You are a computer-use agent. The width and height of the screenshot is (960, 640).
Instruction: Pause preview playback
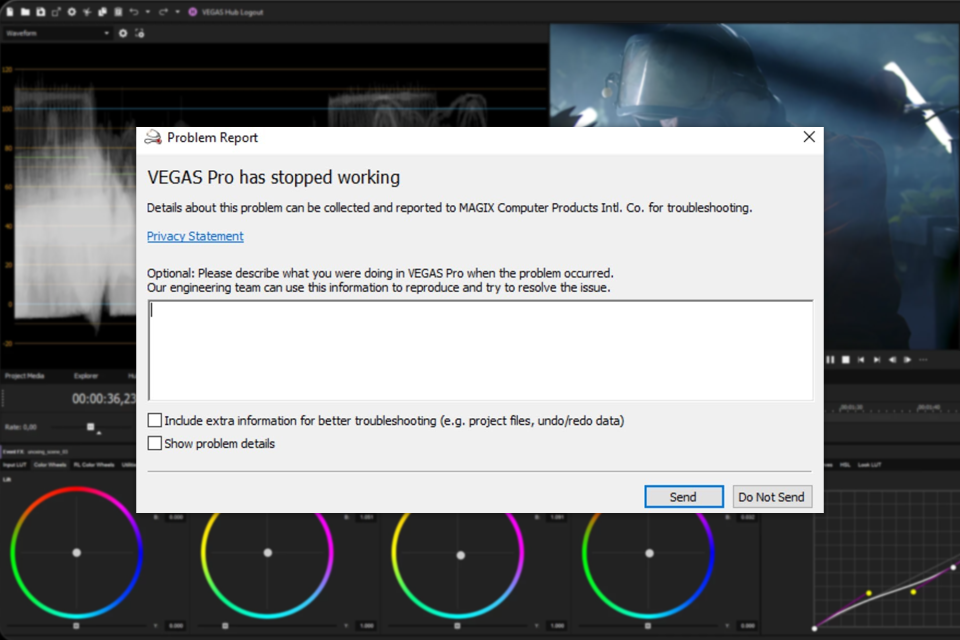tap(830, 360)
